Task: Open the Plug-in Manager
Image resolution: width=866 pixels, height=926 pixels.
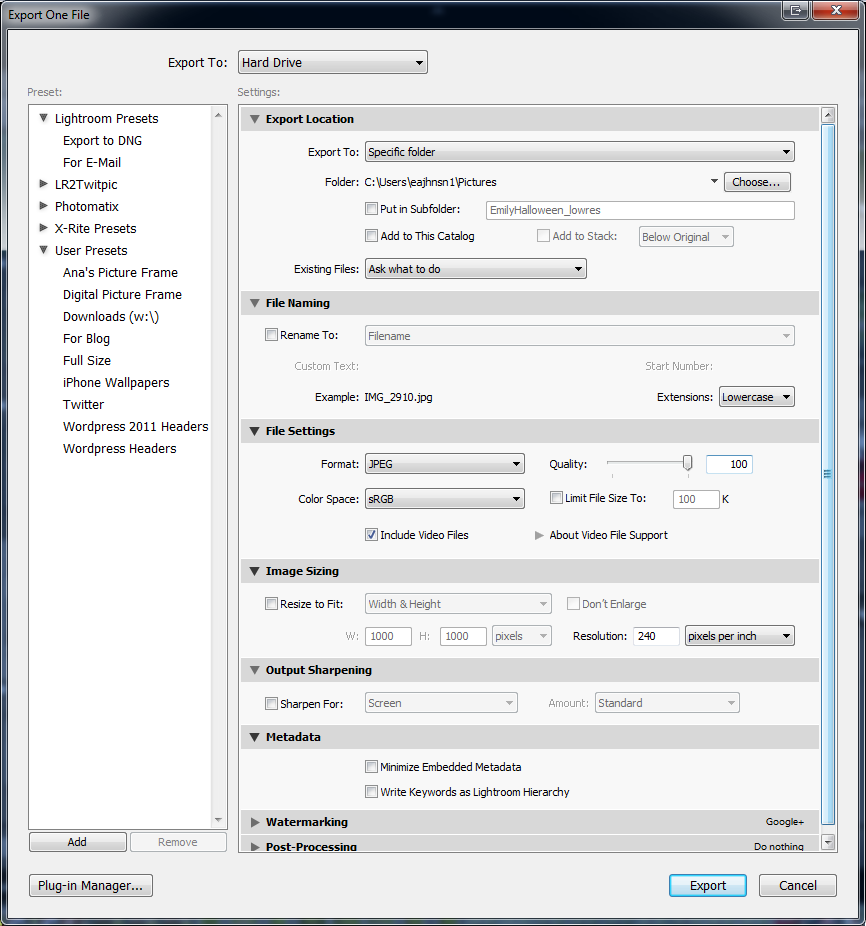Action: [91, 885]
